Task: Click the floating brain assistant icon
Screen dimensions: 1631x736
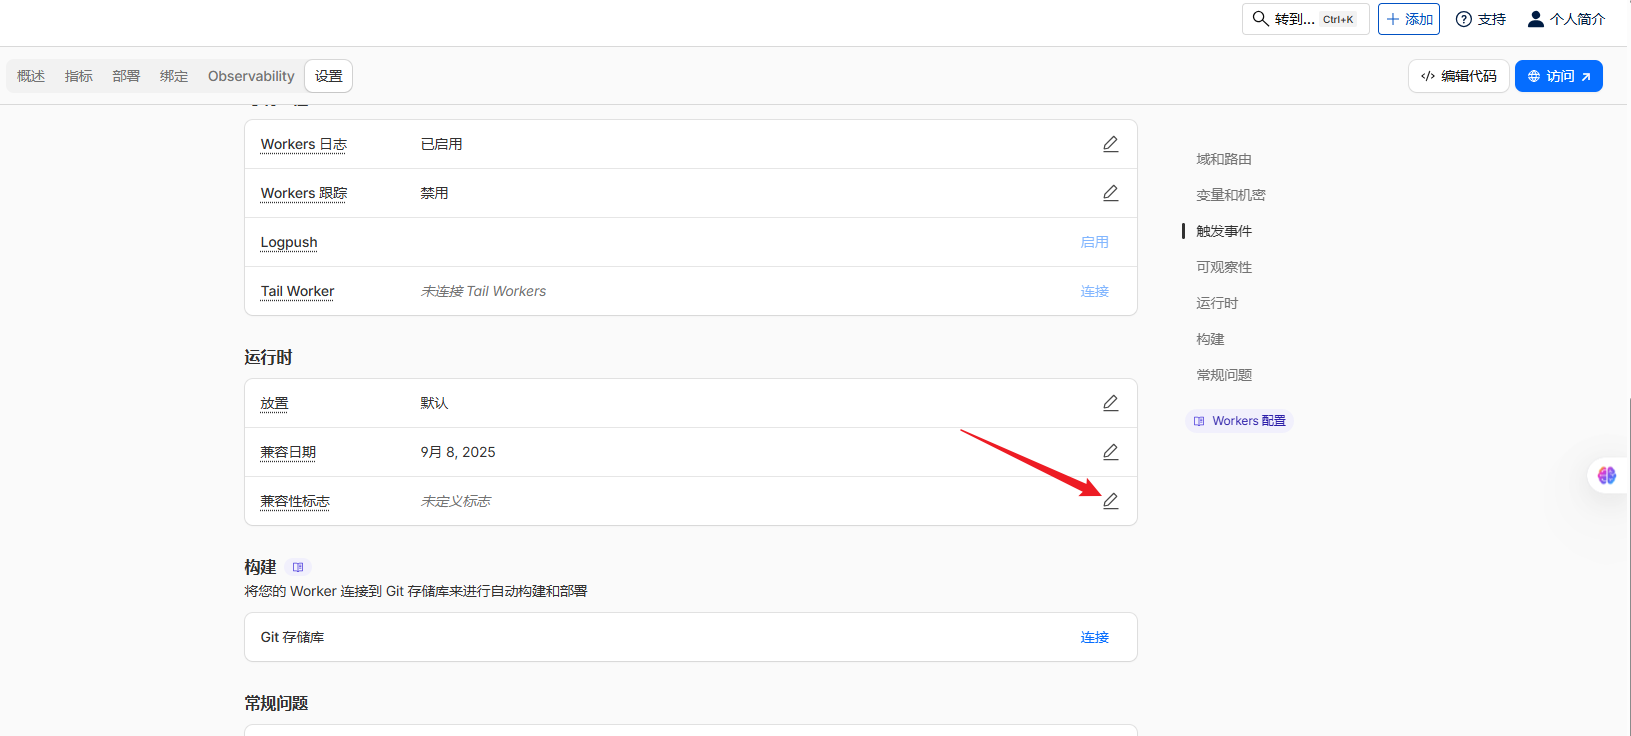Action: [1606, 475]
